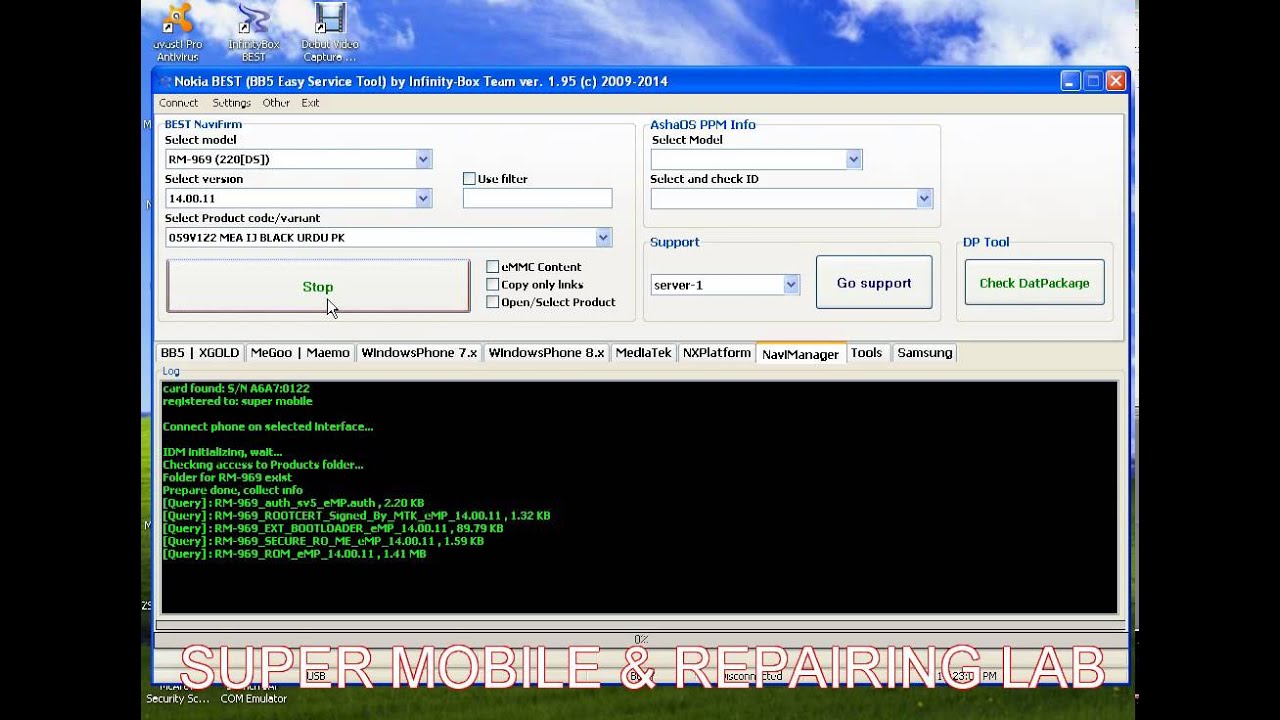Screen dimensions: 1280x720
Task: Open the Select version 14.00.11 dropdown
Action: tap(423, 198)
